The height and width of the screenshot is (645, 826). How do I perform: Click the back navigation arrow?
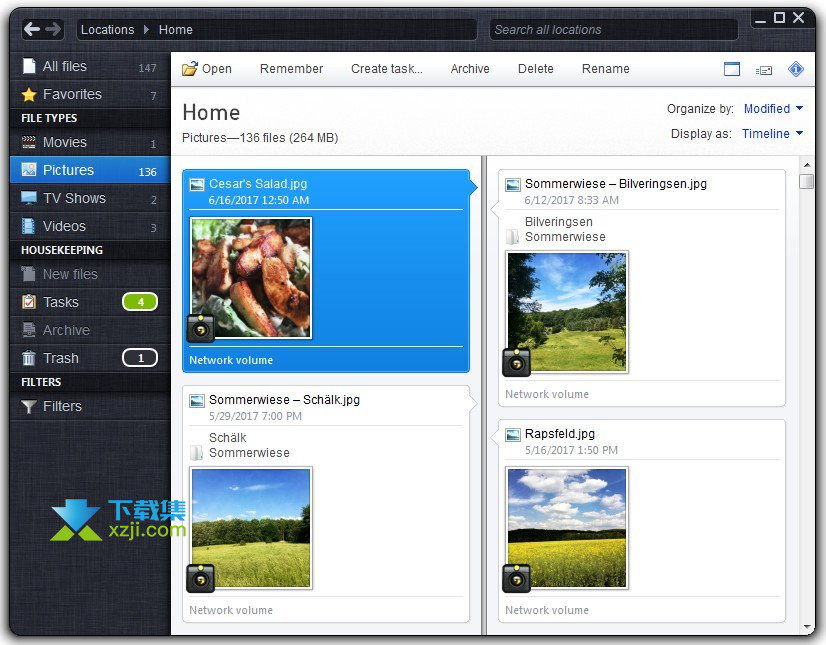(x=32, y=29)
